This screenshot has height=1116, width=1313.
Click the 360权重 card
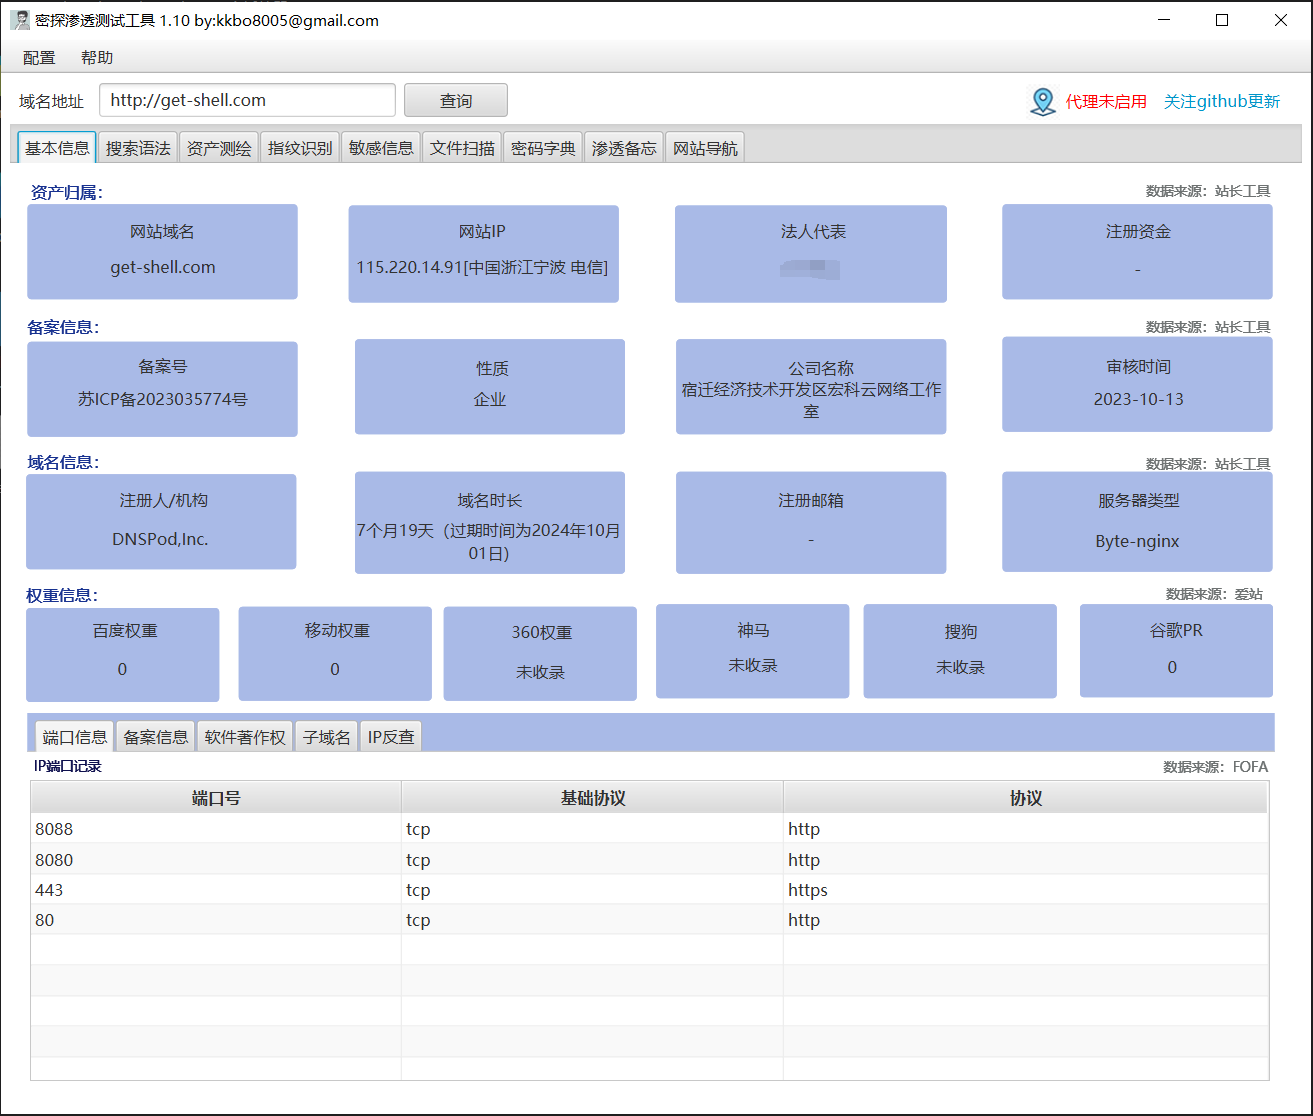point(540,654)
